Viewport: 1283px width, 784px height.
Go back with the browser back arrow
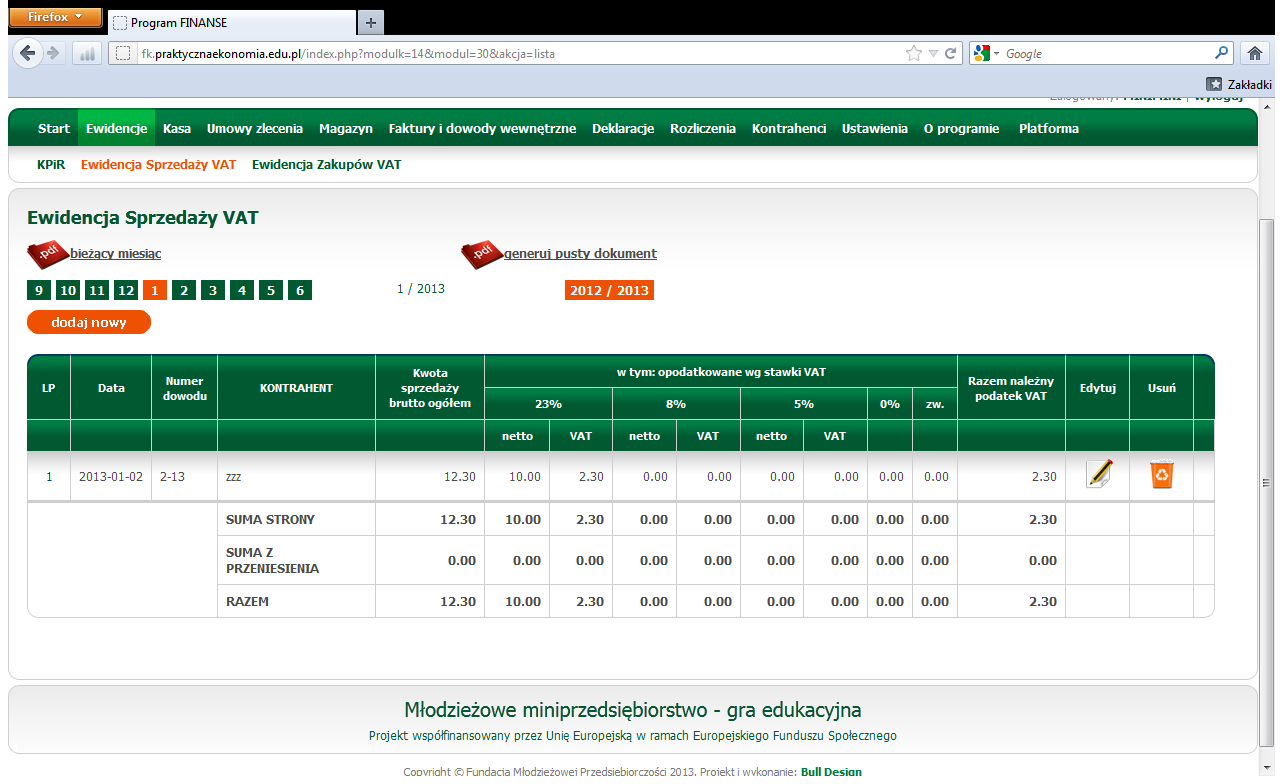(x=28, y=53)
